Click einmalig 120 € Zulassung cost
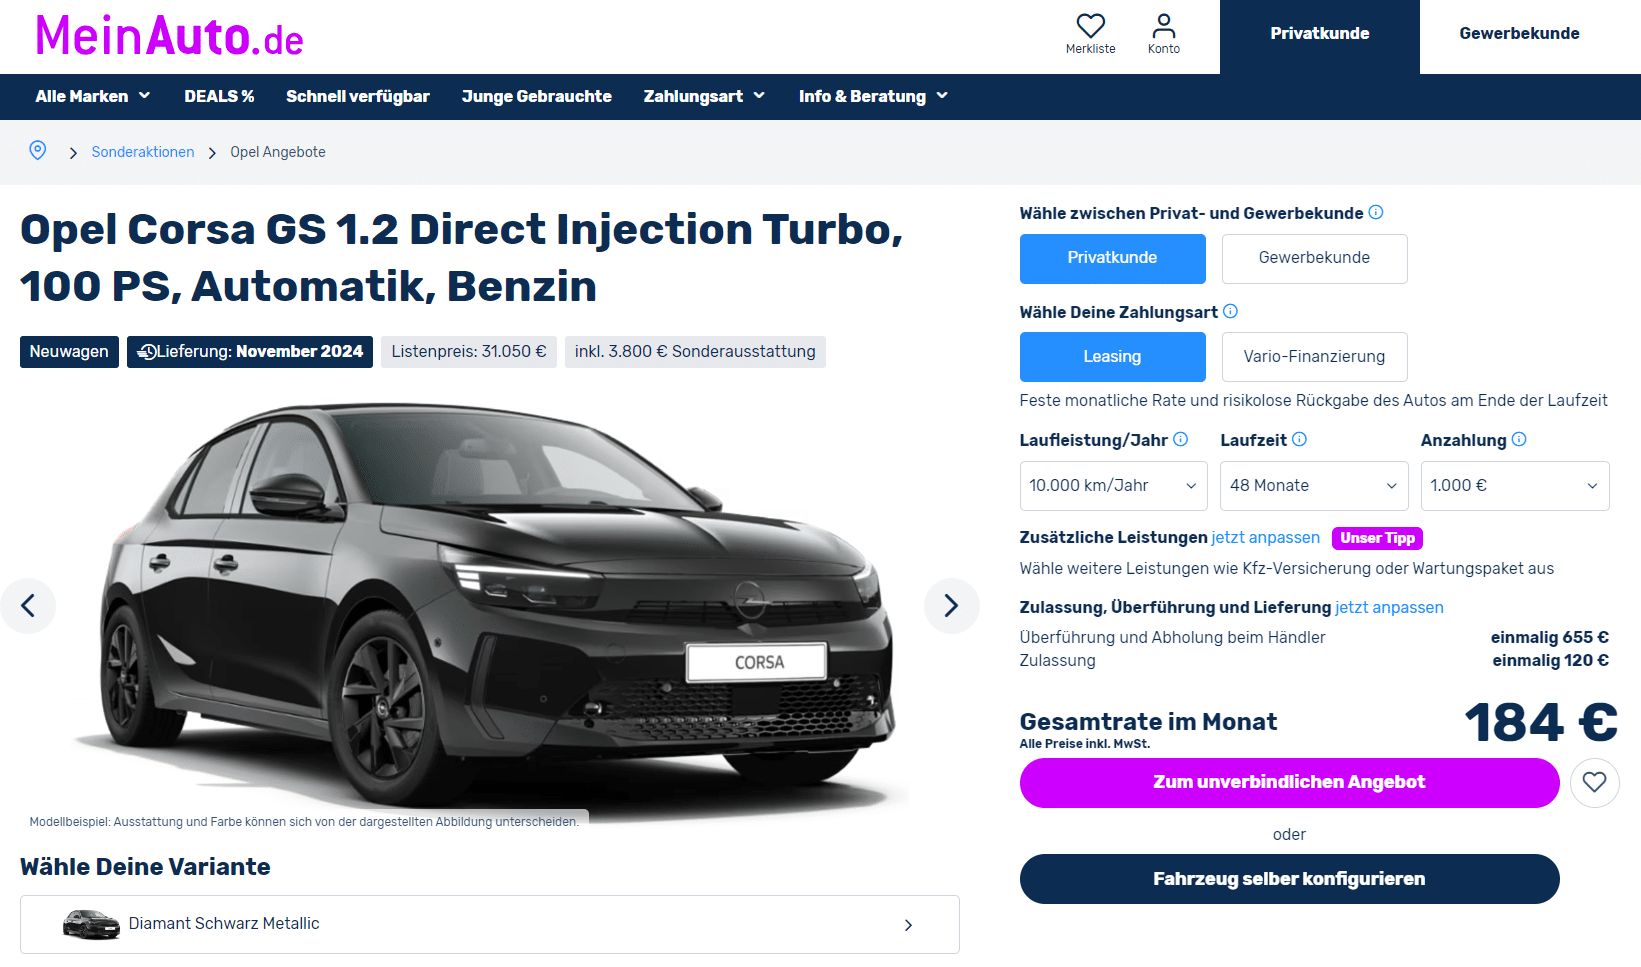Image resolution: width=1641 pixels, height=967 pixels. 1550,661
